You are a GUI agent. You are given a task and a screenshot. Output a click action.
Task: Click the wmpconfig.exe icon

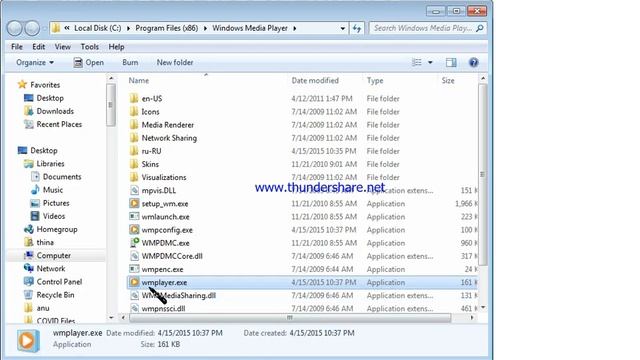(134, 229)
